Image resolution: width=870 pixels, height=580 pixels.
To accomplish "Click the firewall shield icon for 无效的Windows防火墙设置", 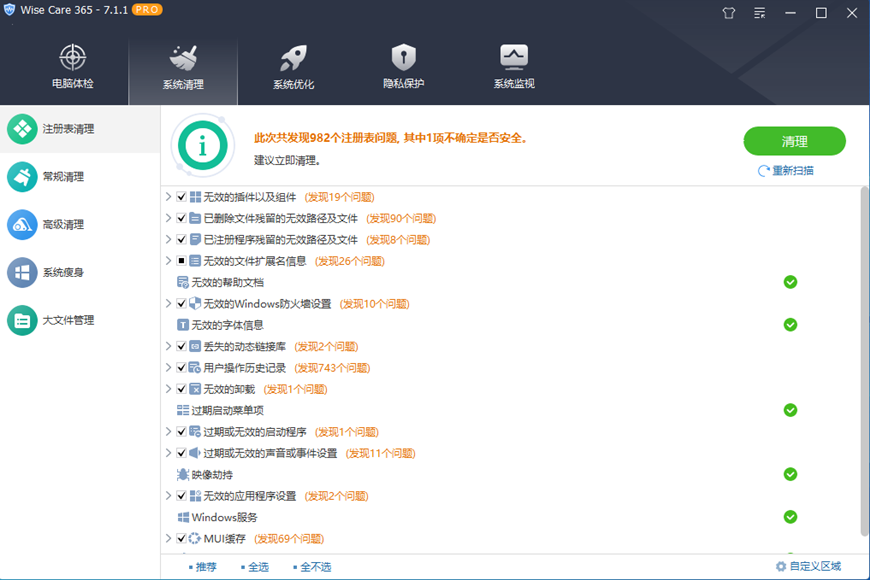I will click(x=195, y=304).
